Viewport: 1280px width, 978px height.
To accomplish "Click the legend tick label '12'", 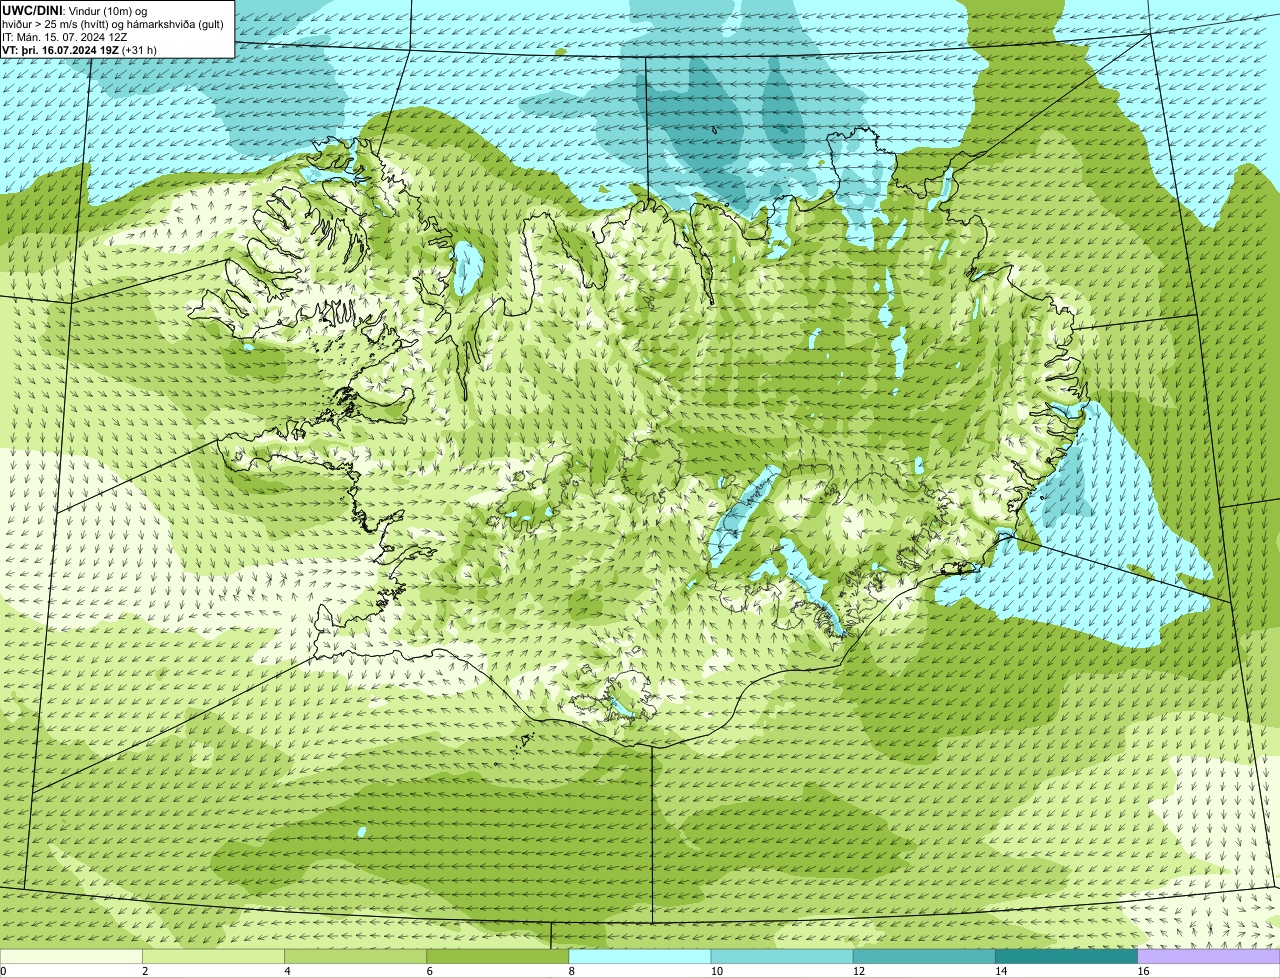I will click(859, 971).
